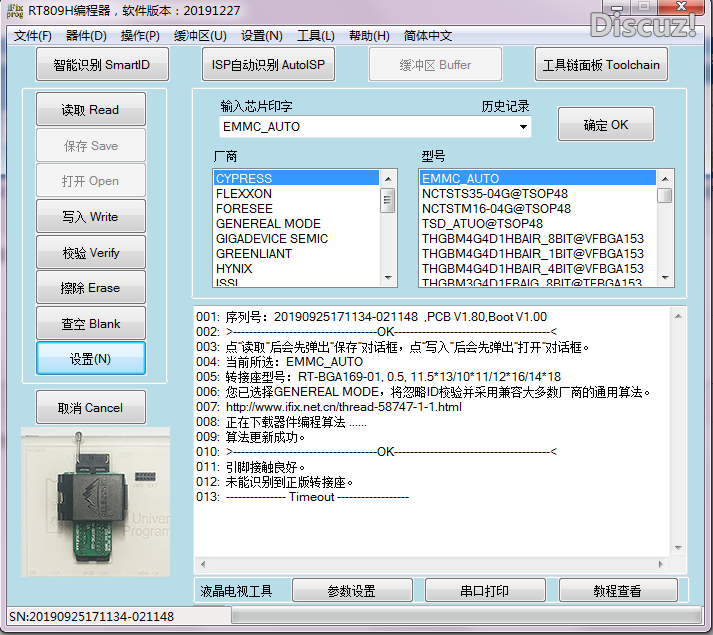This screenshot has height=635, width=713.
Task: Open the 设置(N) menu in menu bar
Action: pos(261,35)
